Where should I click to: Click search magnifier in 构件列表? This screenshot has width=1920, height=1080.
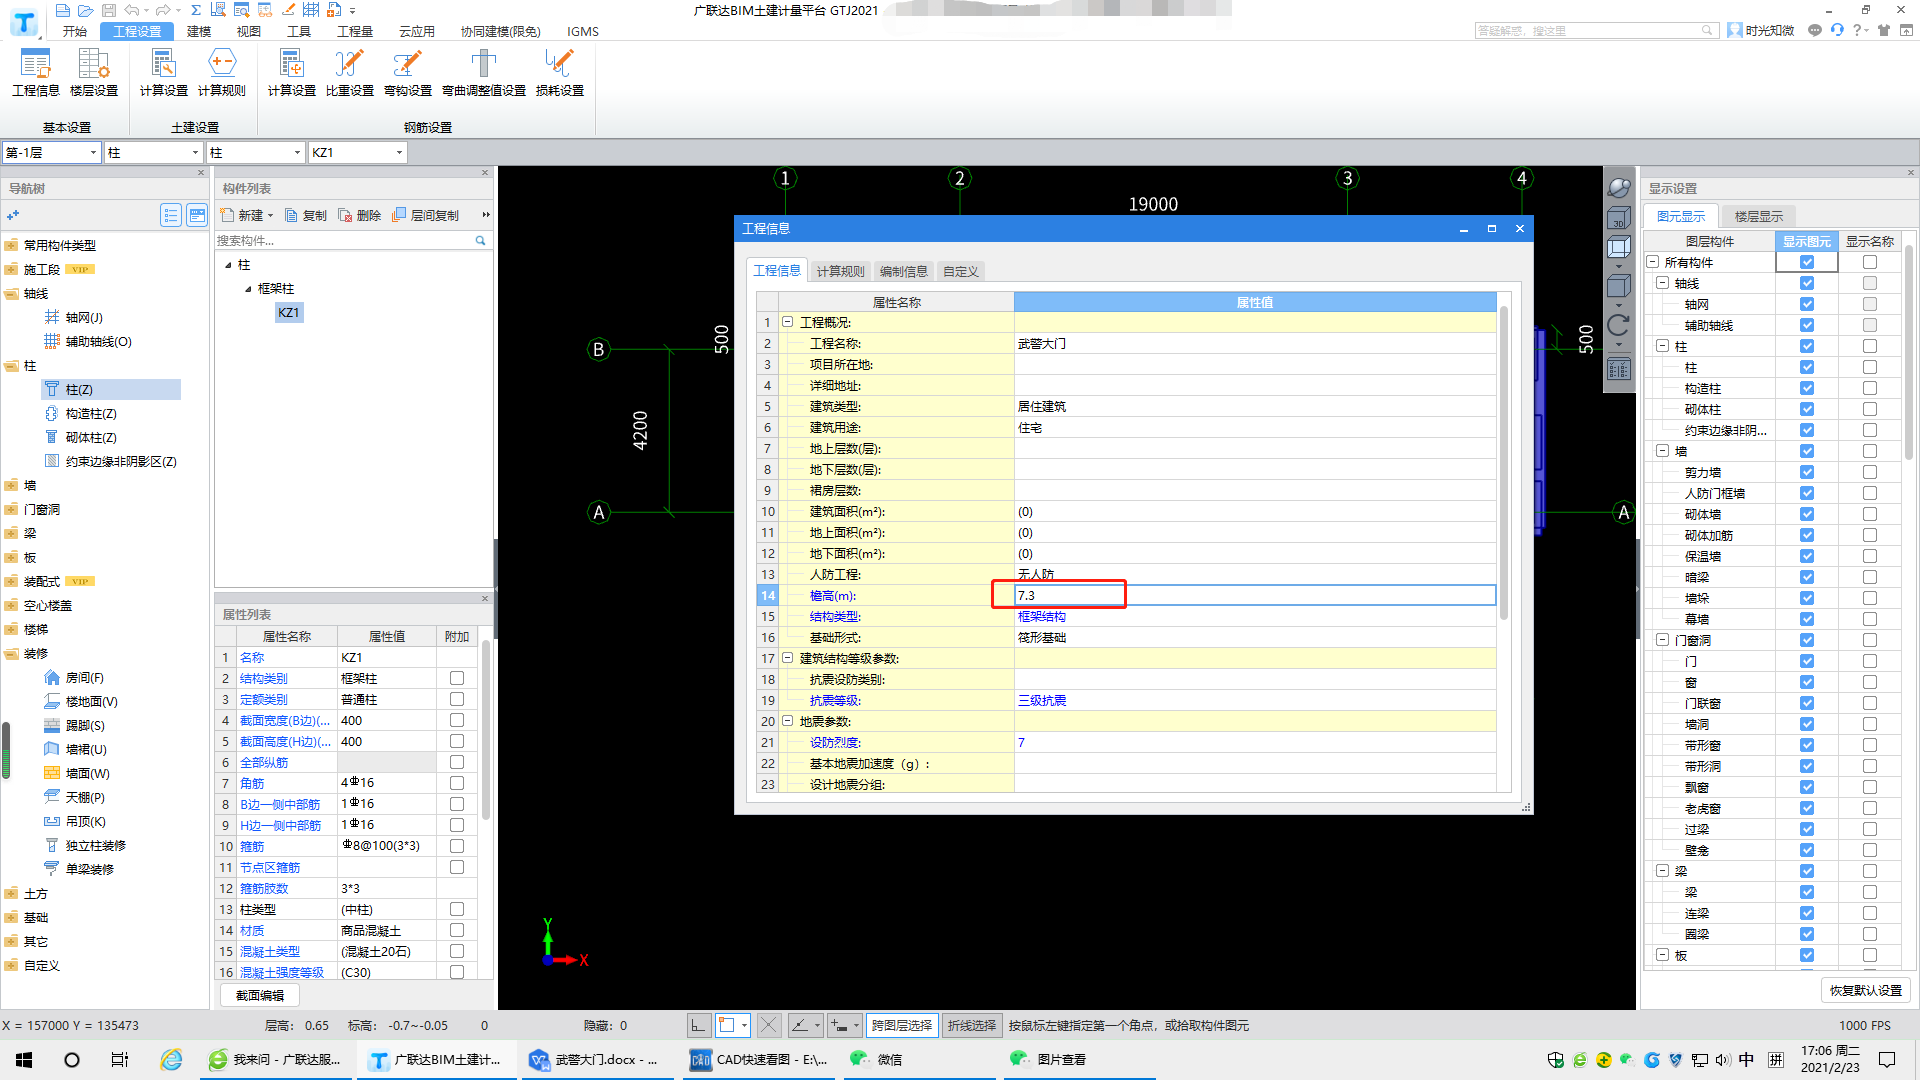(x=480, y=241)
